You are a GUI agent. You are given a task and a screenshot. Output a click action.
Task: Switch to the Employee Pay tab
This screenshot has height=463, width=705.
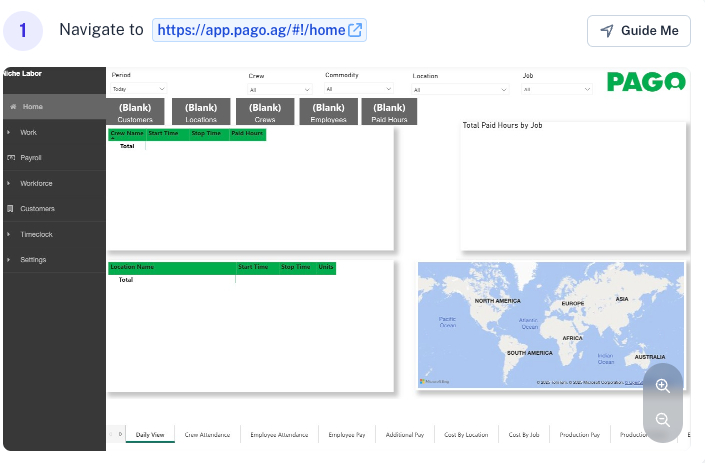tap(347, 435)
